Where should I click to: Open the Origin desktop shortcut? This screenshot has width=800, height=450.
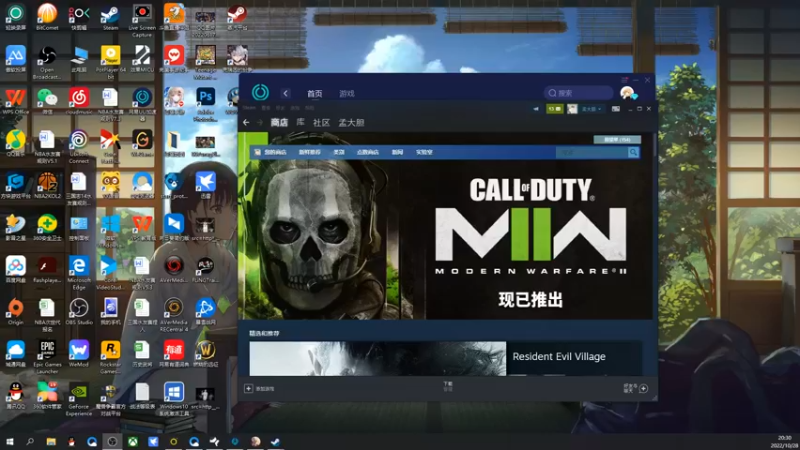tap(15, 311)
